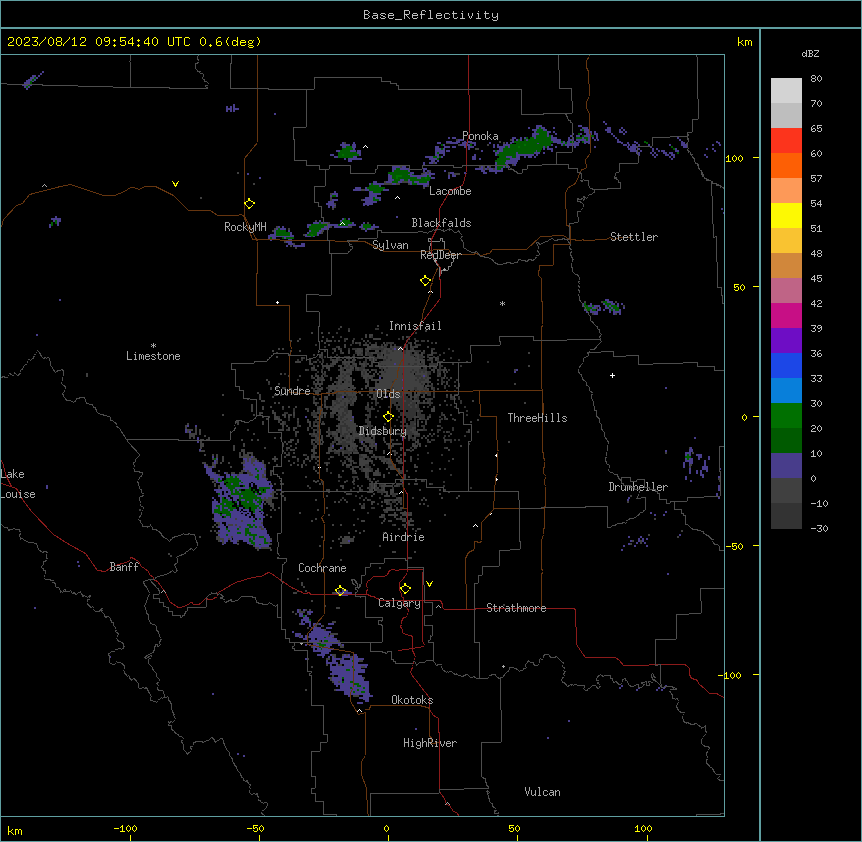The width and height of the screenshot is (862, 842).
Task: Click the Vulcan label
Action: pyautogui.click(x=543, y=792)
